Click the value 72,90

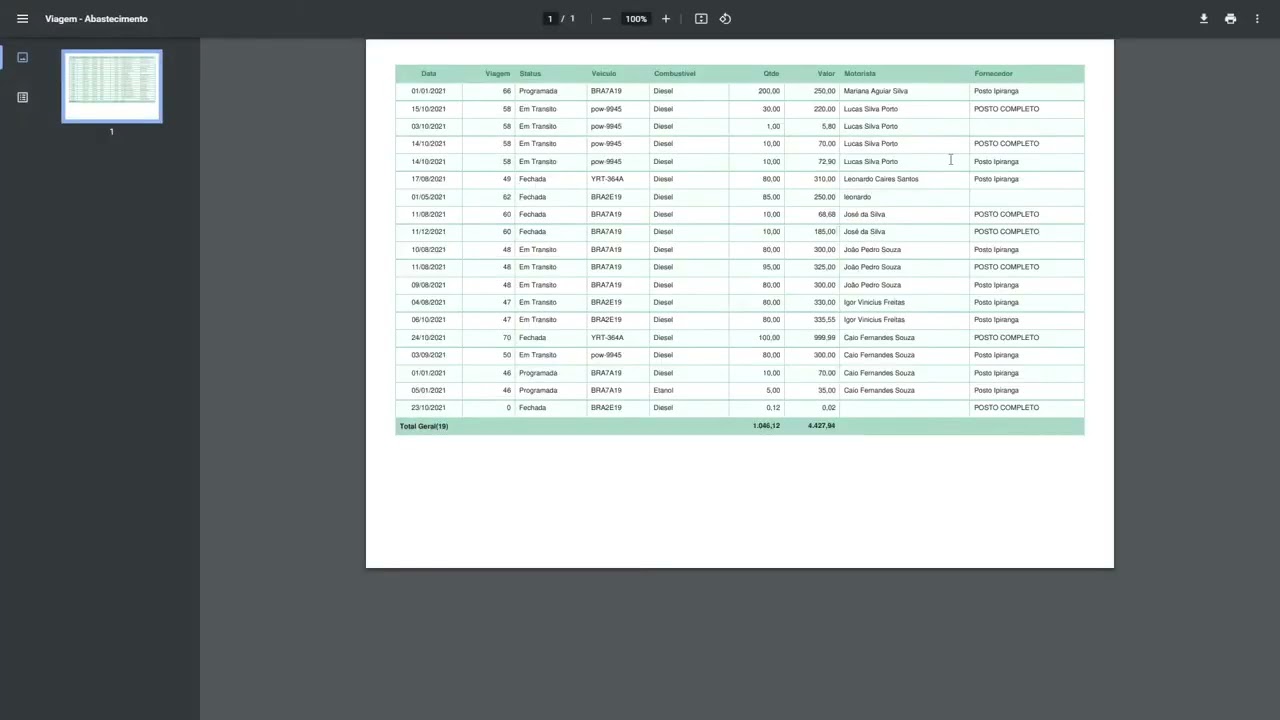[826, 161]
